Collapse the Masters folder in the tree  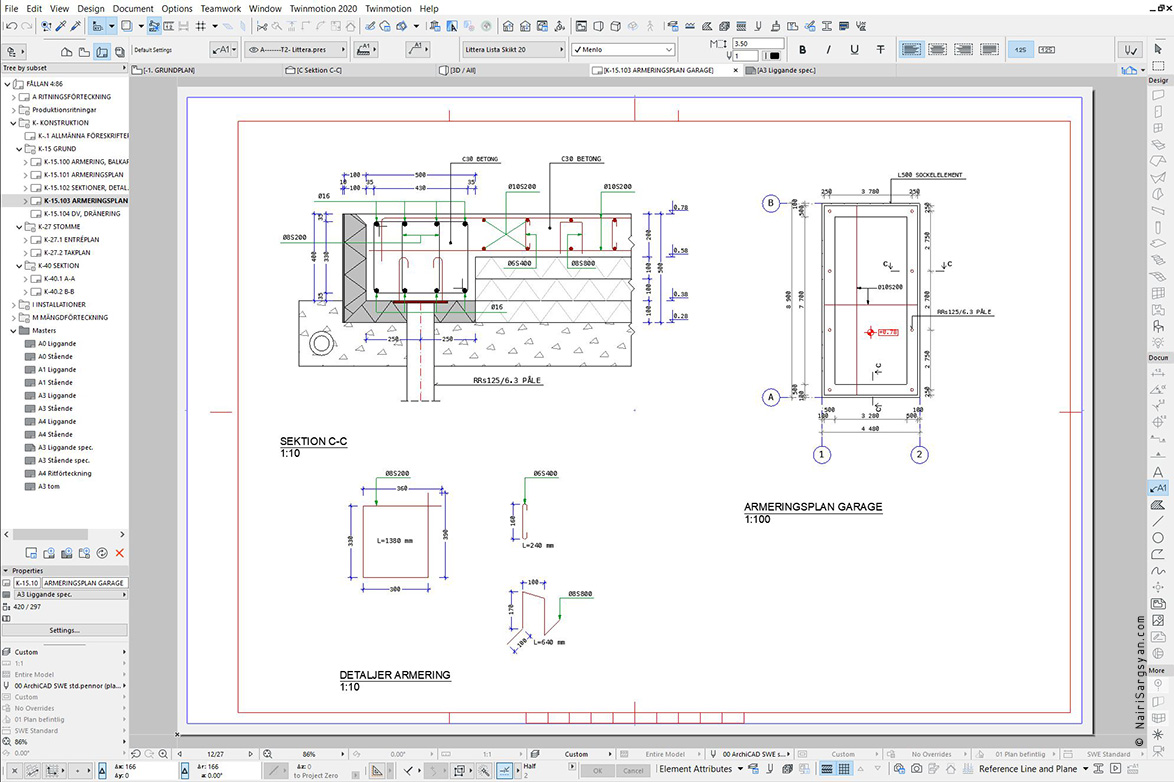tap(13, 330)
